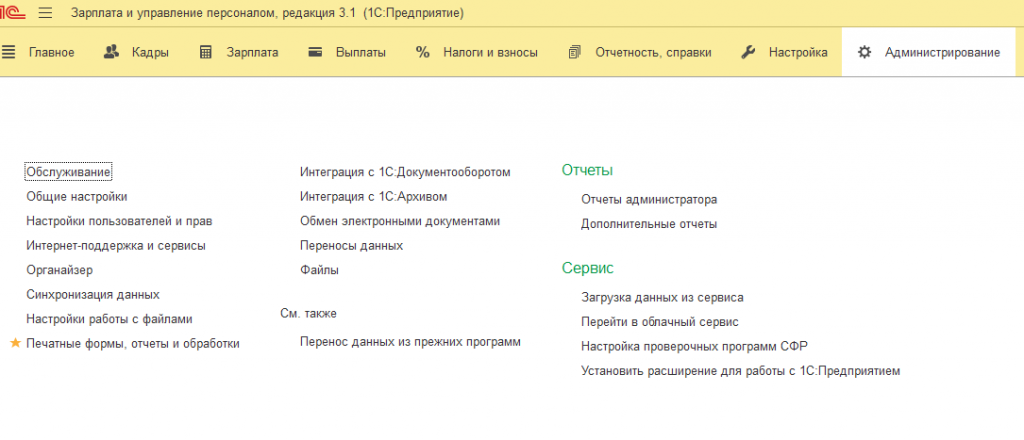Open Общие настройки
The width and height of the screenshot is (1024, 440).
tap(77, 196)
